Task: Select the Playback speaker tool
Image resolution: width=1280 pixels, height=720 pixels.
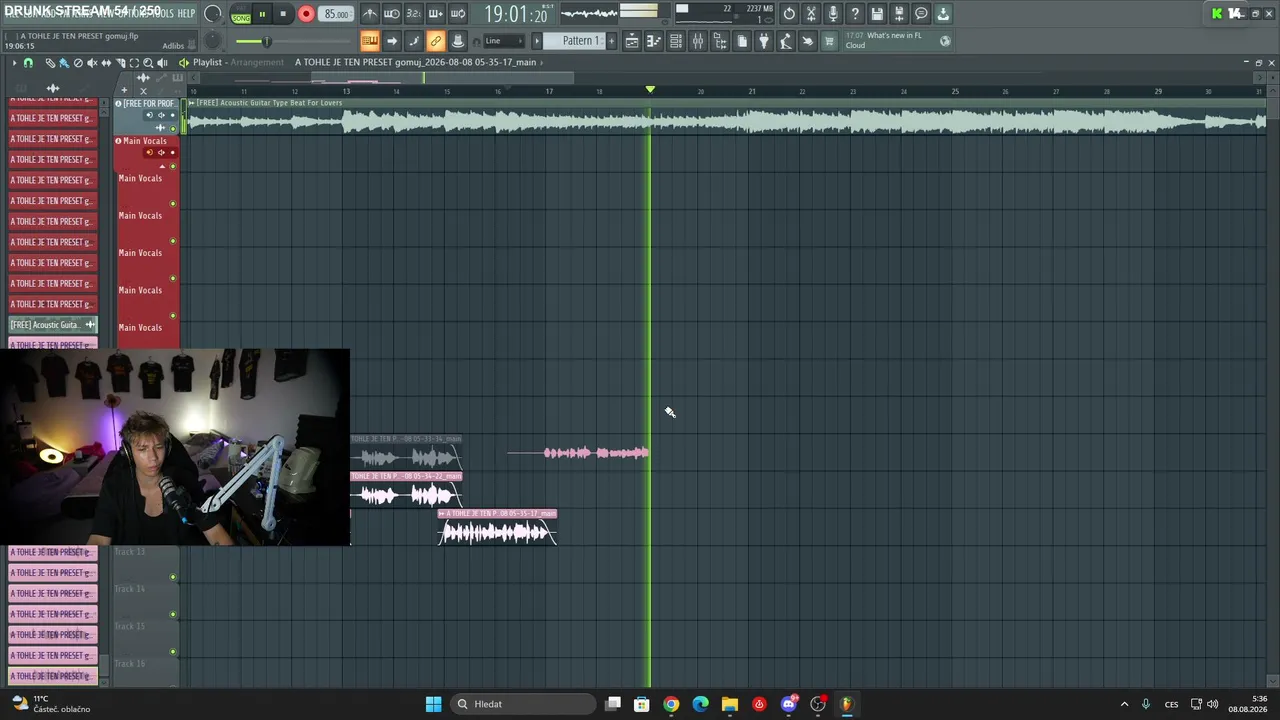Action: [x=162, y=63]
